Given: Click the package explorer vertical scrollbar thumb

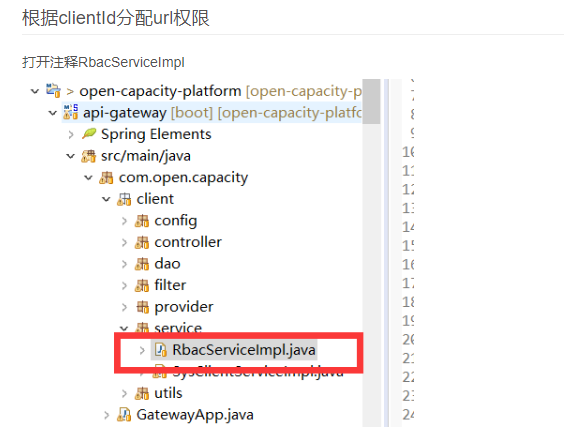Looking at the screenshot, I should pyautogui.click(x=371, y=101).
